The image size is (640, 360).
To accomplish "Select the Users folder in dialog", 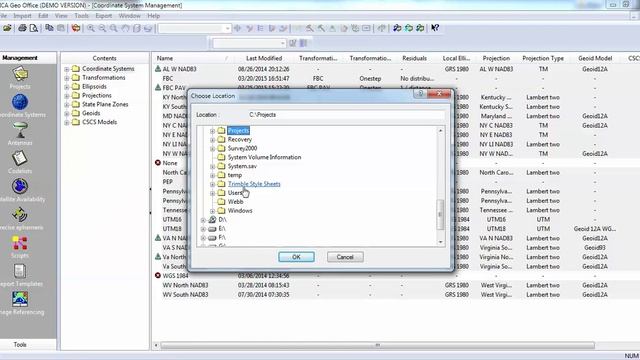I will 235,193.
